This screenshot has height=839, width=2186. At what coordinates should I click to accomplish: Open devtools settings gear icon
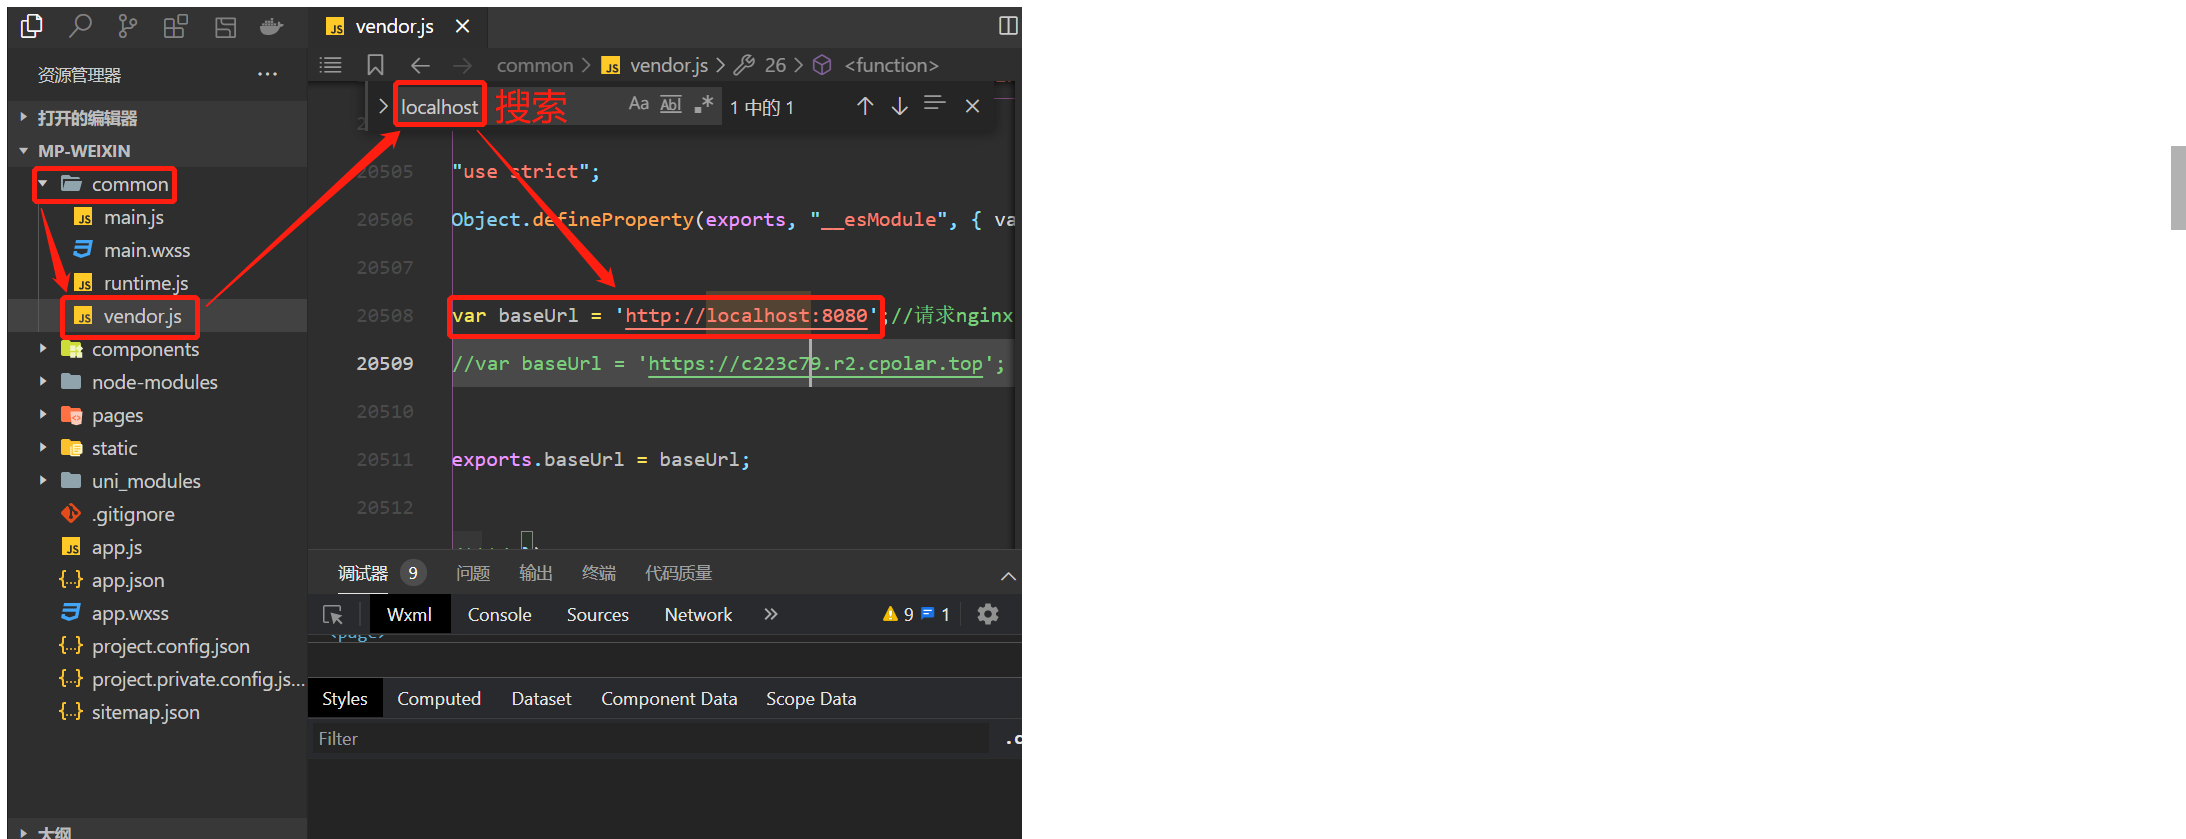coord(988,614)
